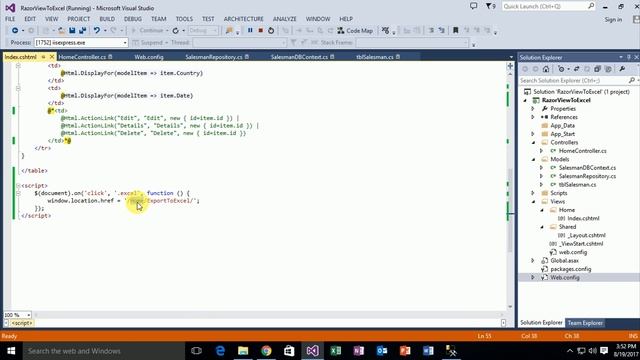
Task: Select SalesmanDBContext.cs in Solution Explorer
Action: [x=587, y=168]
